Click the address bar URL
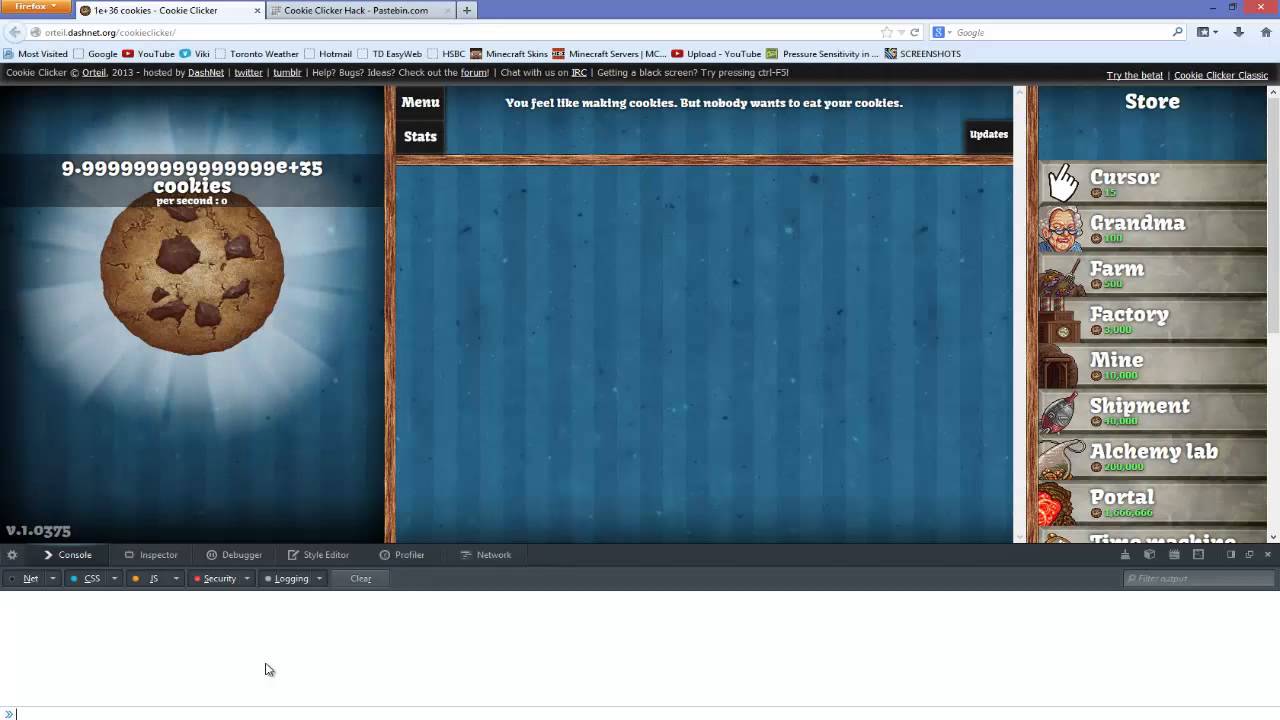 (110, 32)
